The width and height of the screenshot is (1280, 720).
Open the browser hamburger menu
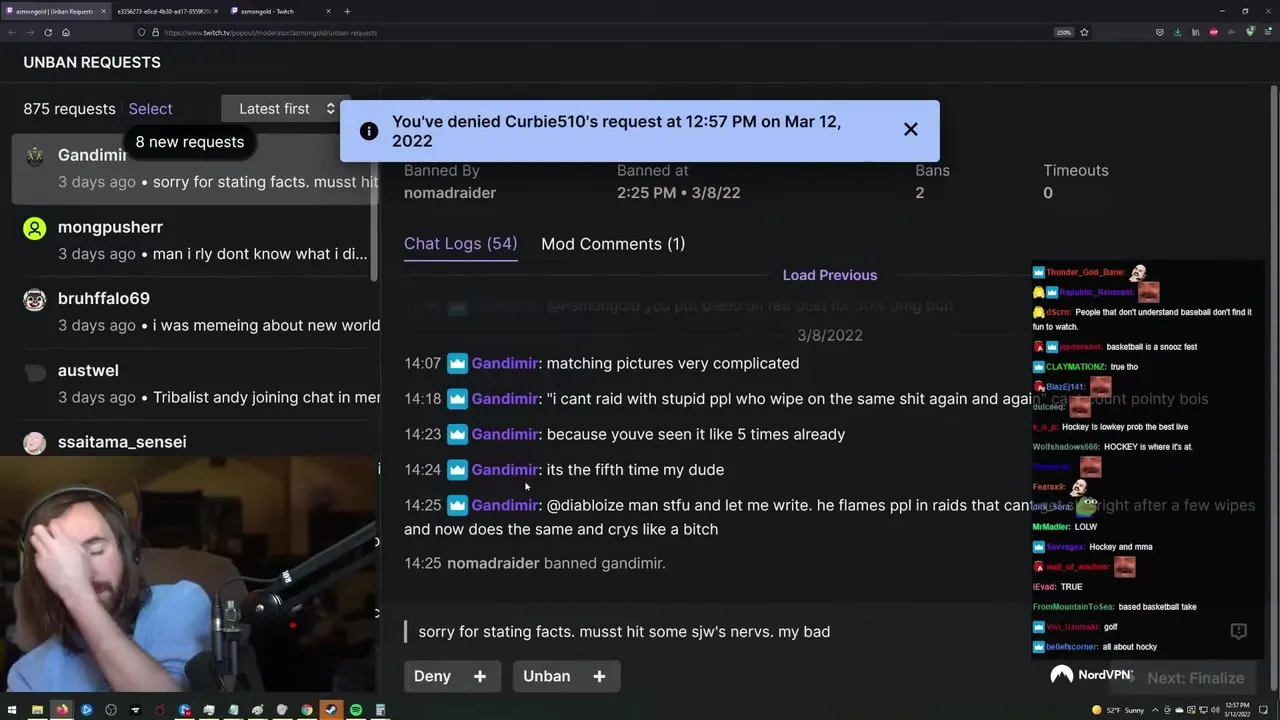point(1267,32)
